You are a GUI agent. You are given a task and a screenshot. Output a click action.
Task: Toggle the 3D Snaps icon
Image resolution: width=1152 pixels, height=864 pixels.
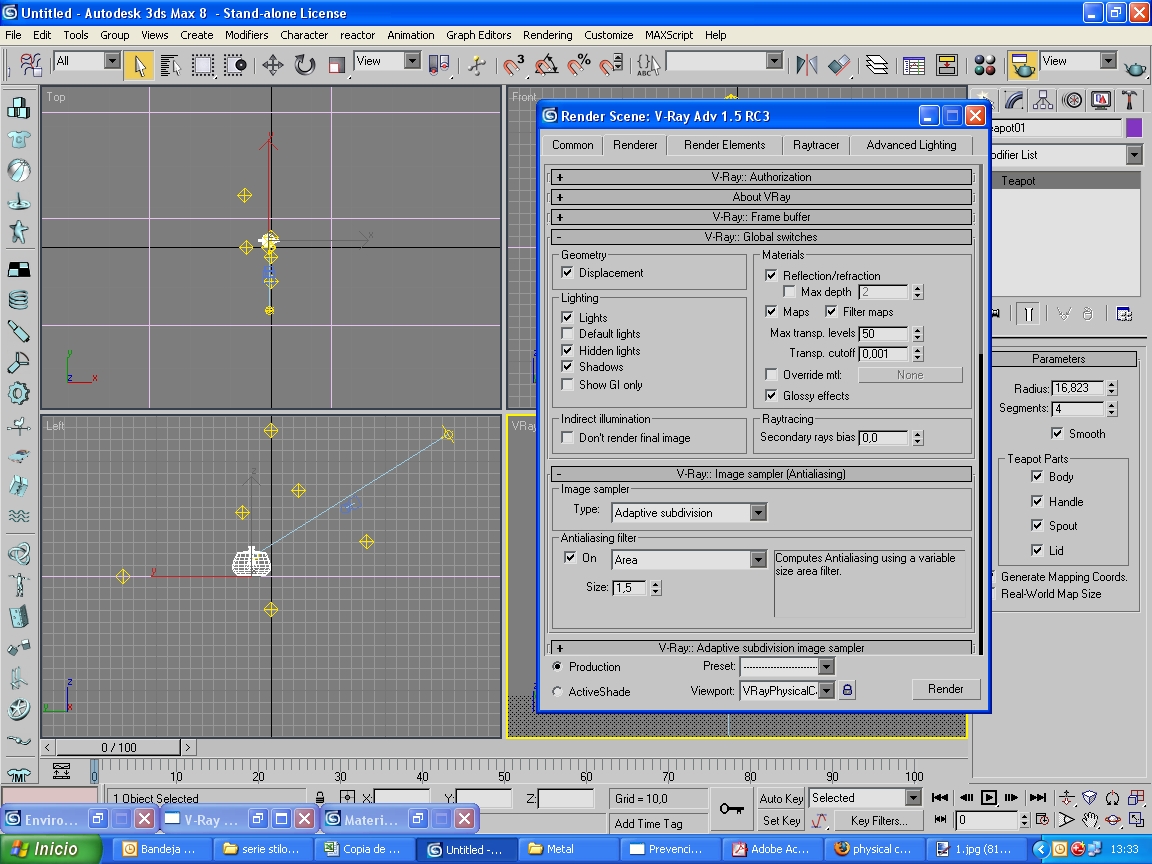click(x=514, y=65)
